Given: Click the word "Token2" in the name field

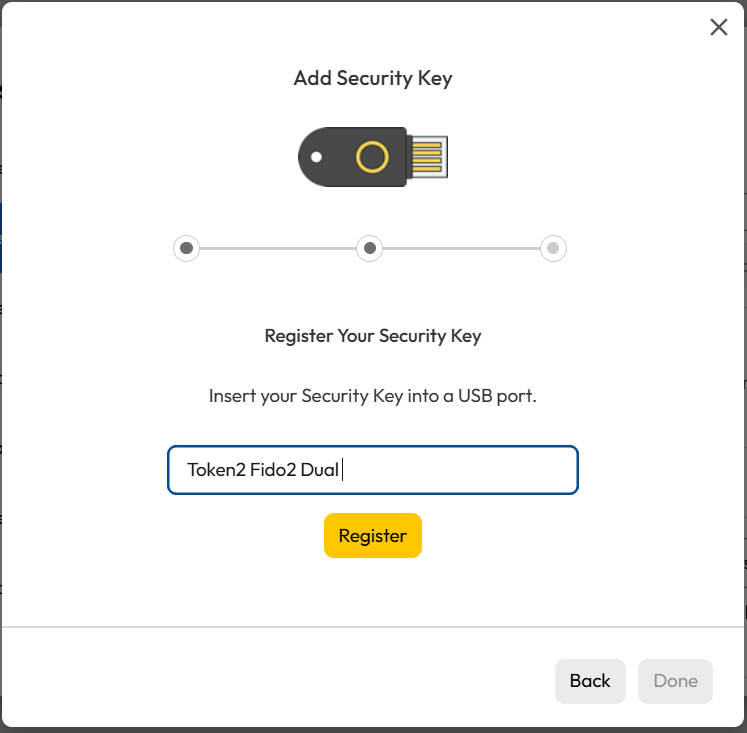Looking at the screenshot, I should click(216, 470).
